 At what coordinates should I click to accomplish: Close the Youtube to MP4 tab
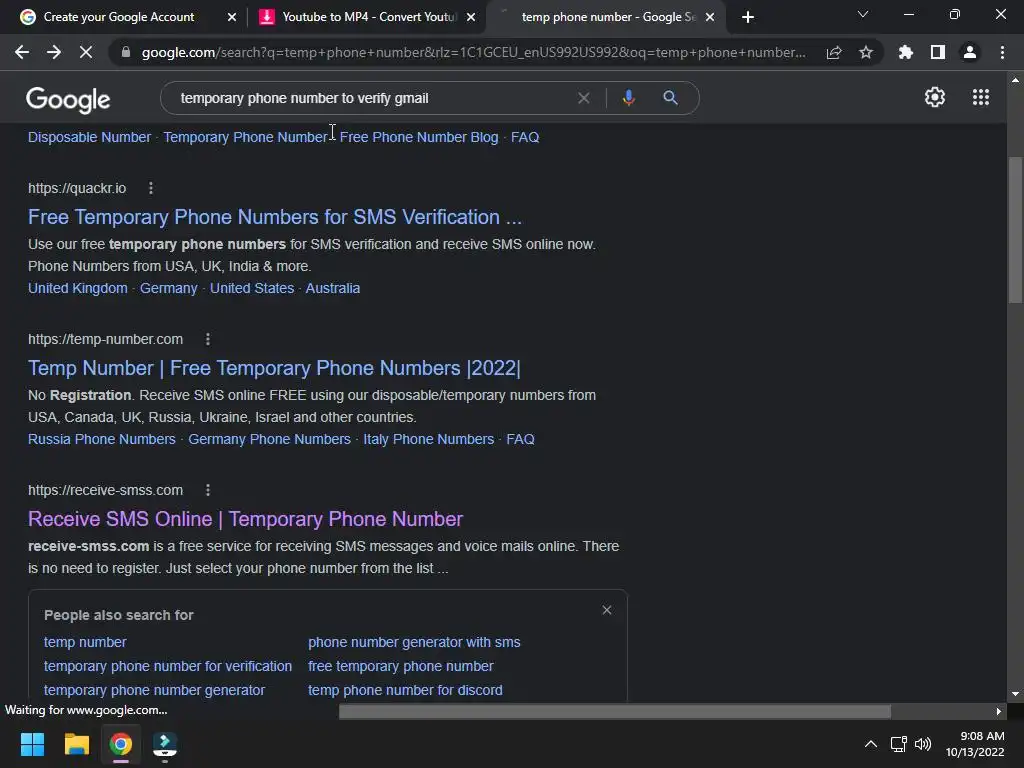(x=471, y=17)
